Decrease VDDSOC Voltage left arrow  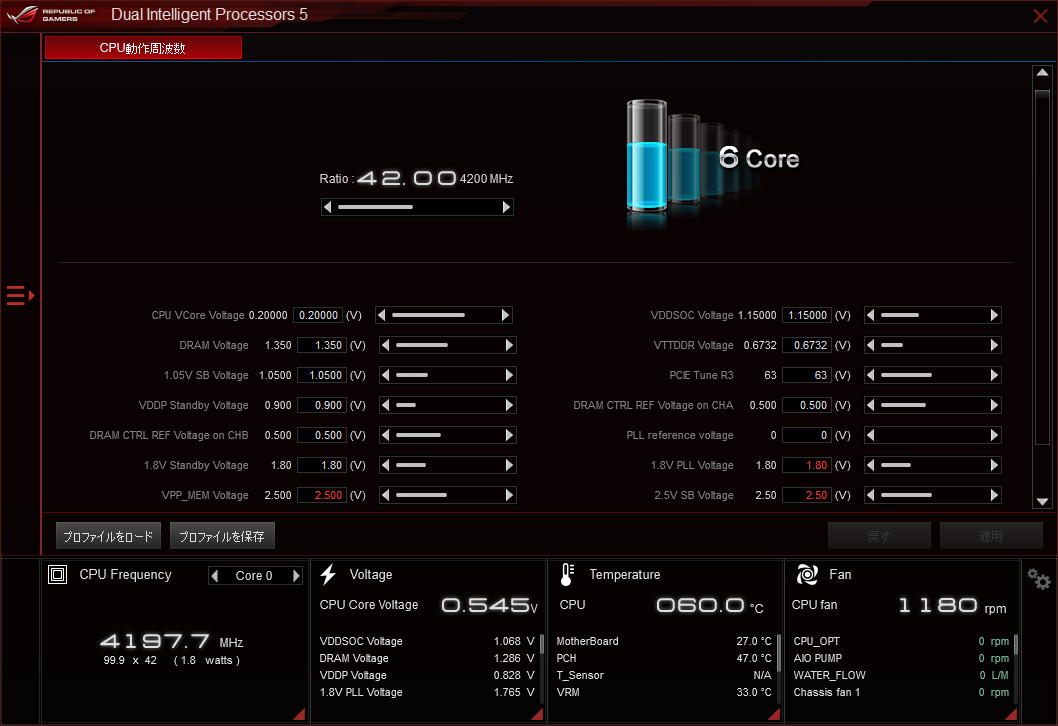871,315
